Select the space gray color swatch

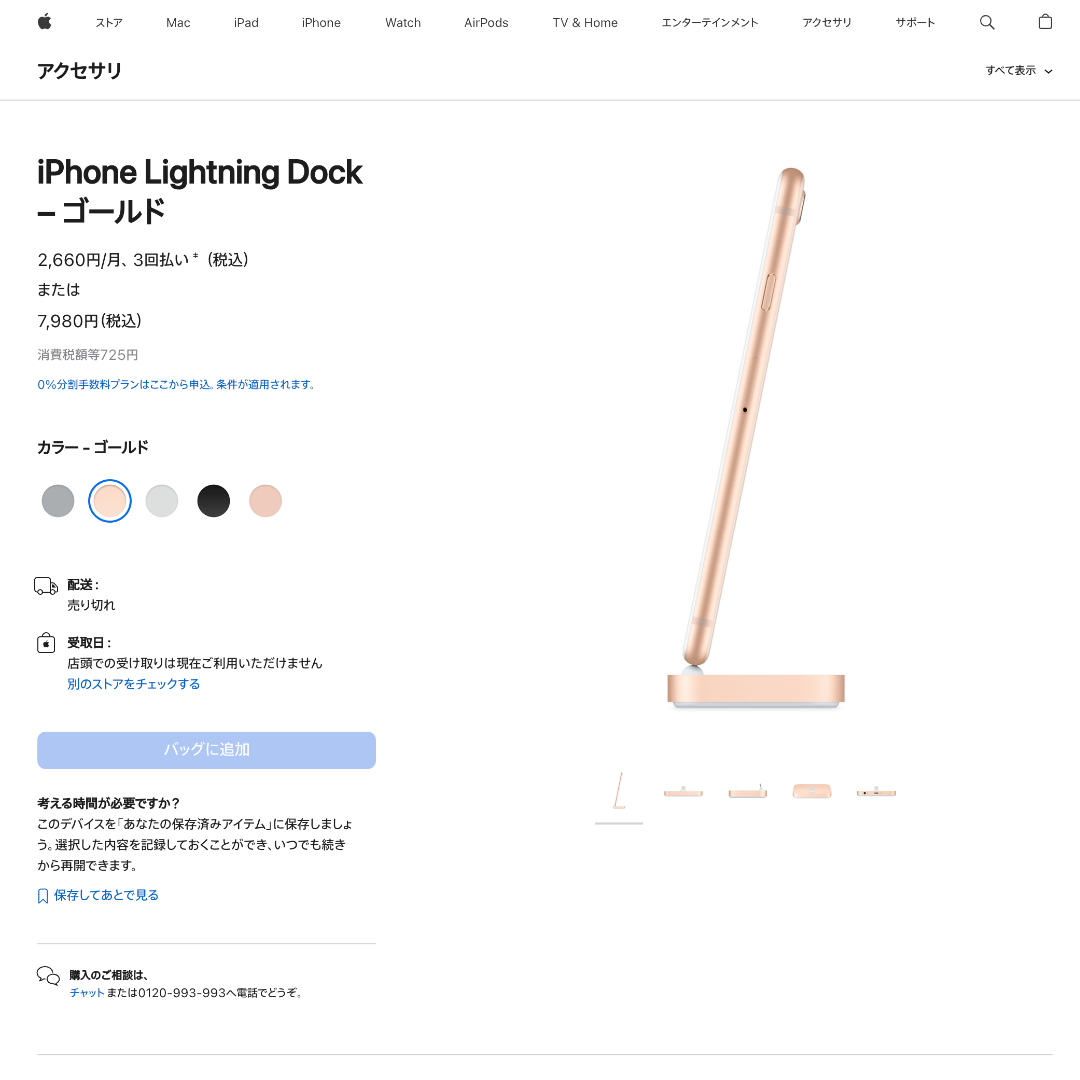tap(58, 501)
